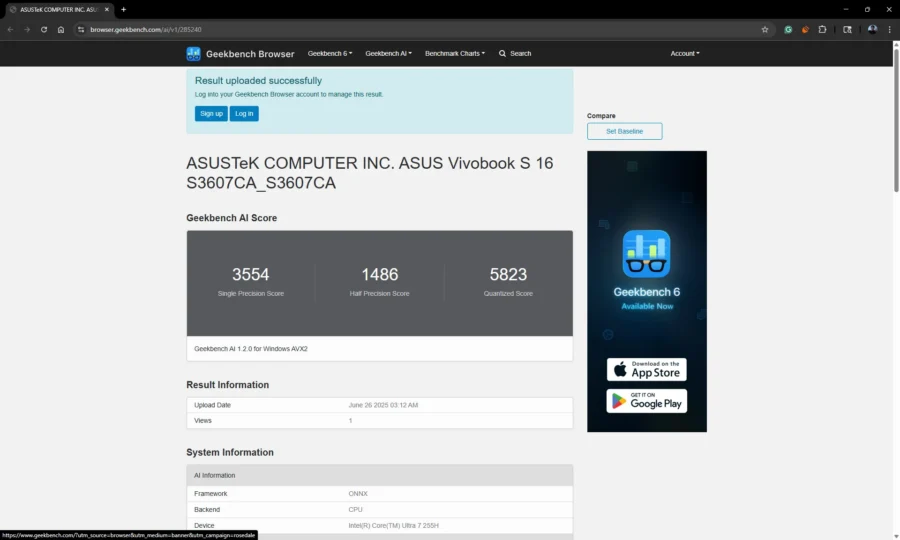This screenshot has height=540, width=900.
Task: Click the 1486 half precision score
Action: [x=379, y=274]
